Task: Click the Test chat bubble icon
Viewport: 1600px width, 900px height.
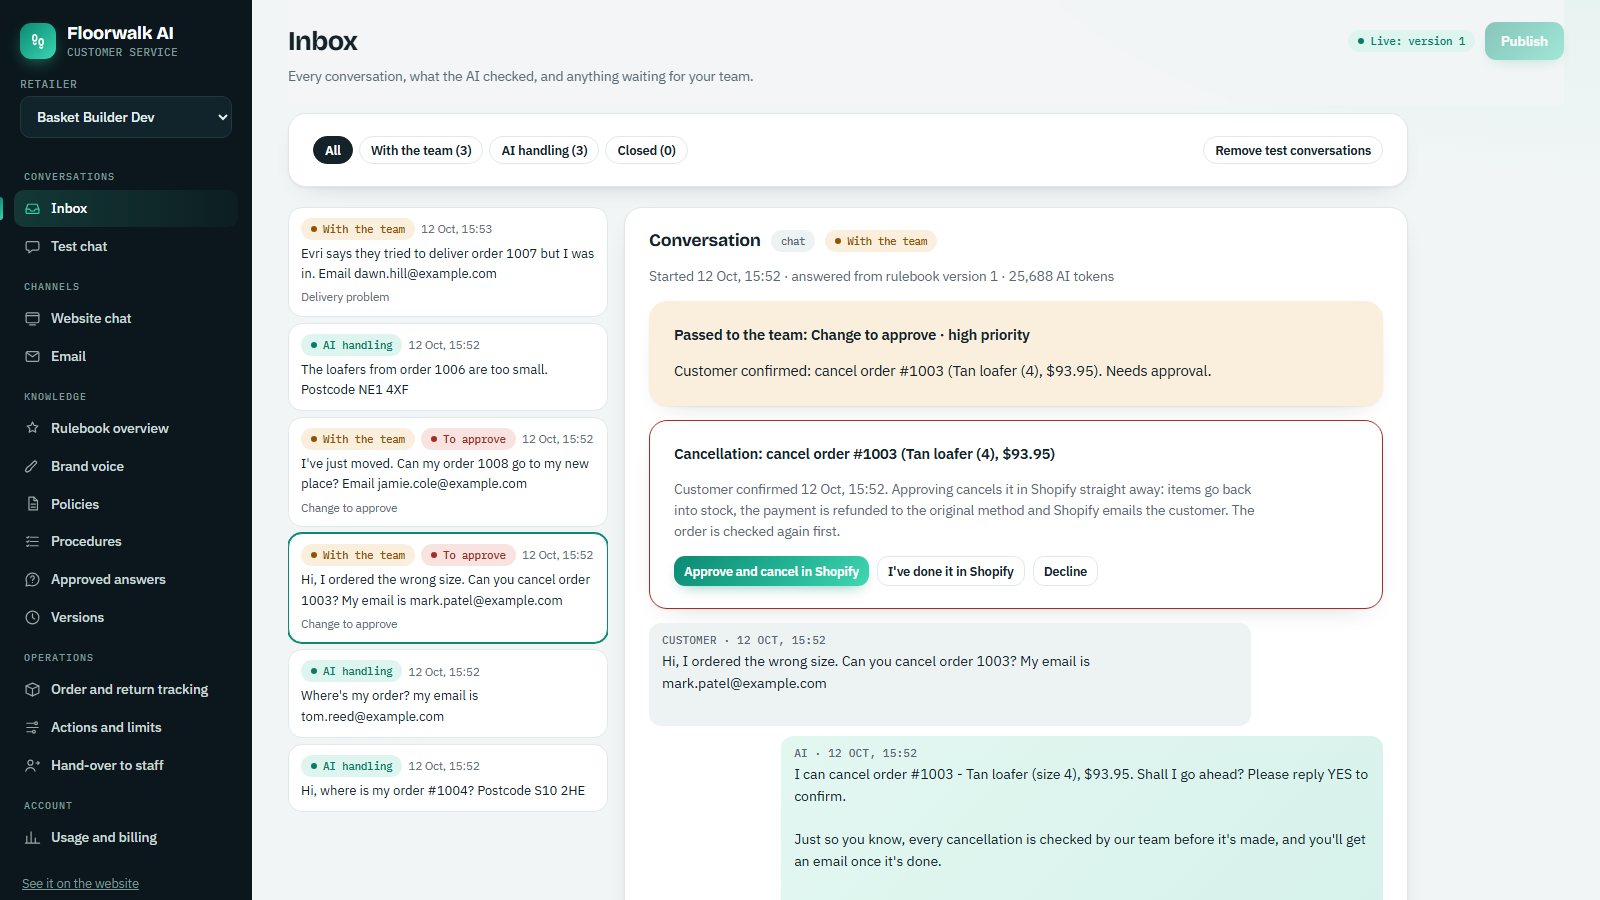Action: [32, 247]
